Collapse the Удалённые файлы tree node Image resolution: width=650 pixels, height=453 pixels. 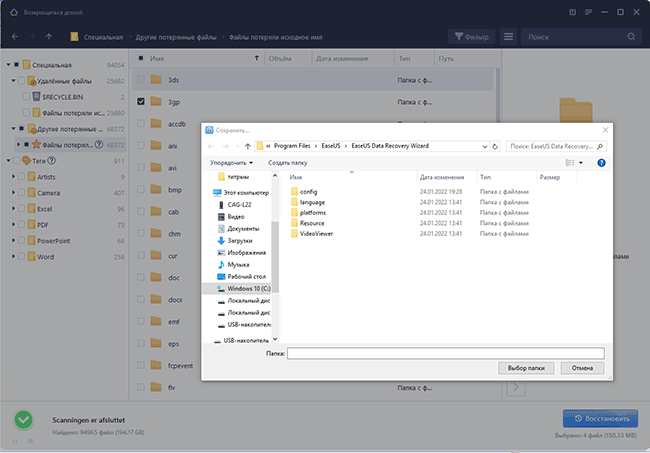pyautogui.click(x=13, y=80)
